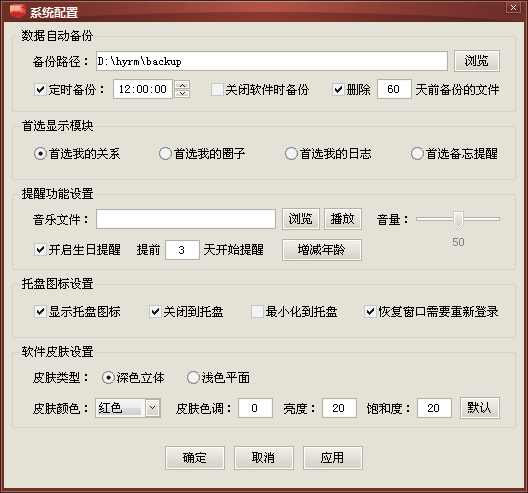Enable 最小化到托盘 checkbox
This screenshot has height=493, width=528.
click(x=257, y=311)
